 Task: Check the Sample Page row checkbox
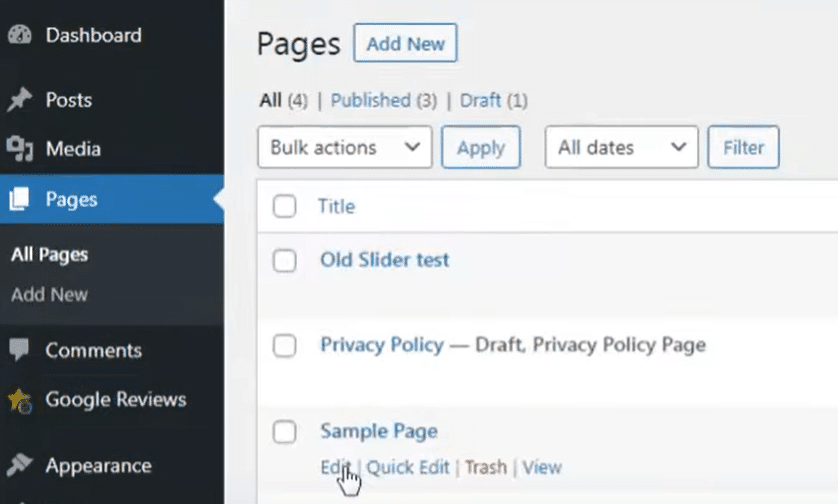[x=284, y=432]
